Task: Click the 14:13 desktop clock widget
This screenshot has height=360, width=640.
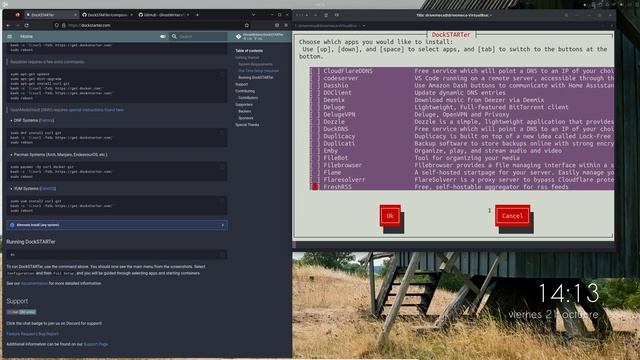Action: tap(569, 293)
